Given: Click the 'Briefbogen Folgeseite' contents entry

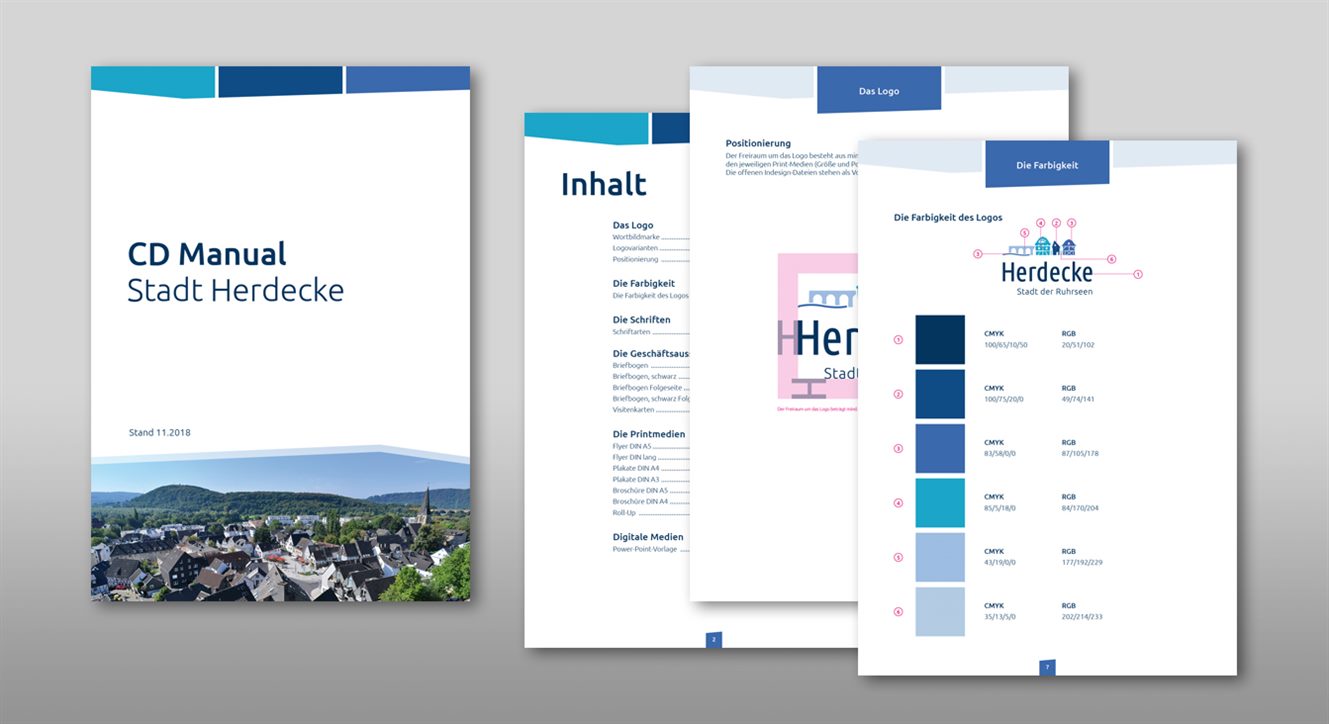Looking at the screenshot, I should (x=648, y=387).
